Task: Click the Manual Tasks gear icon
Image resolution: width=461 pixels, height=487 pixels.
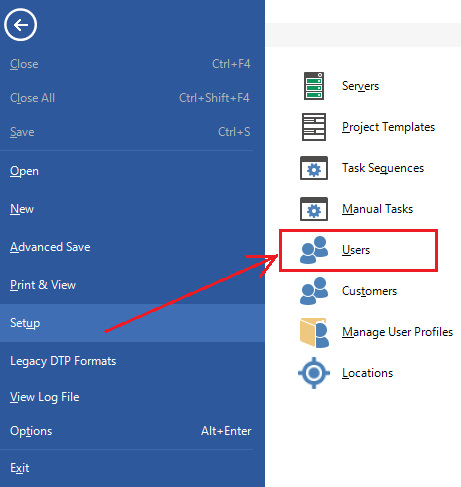Action: pos(314,209)
